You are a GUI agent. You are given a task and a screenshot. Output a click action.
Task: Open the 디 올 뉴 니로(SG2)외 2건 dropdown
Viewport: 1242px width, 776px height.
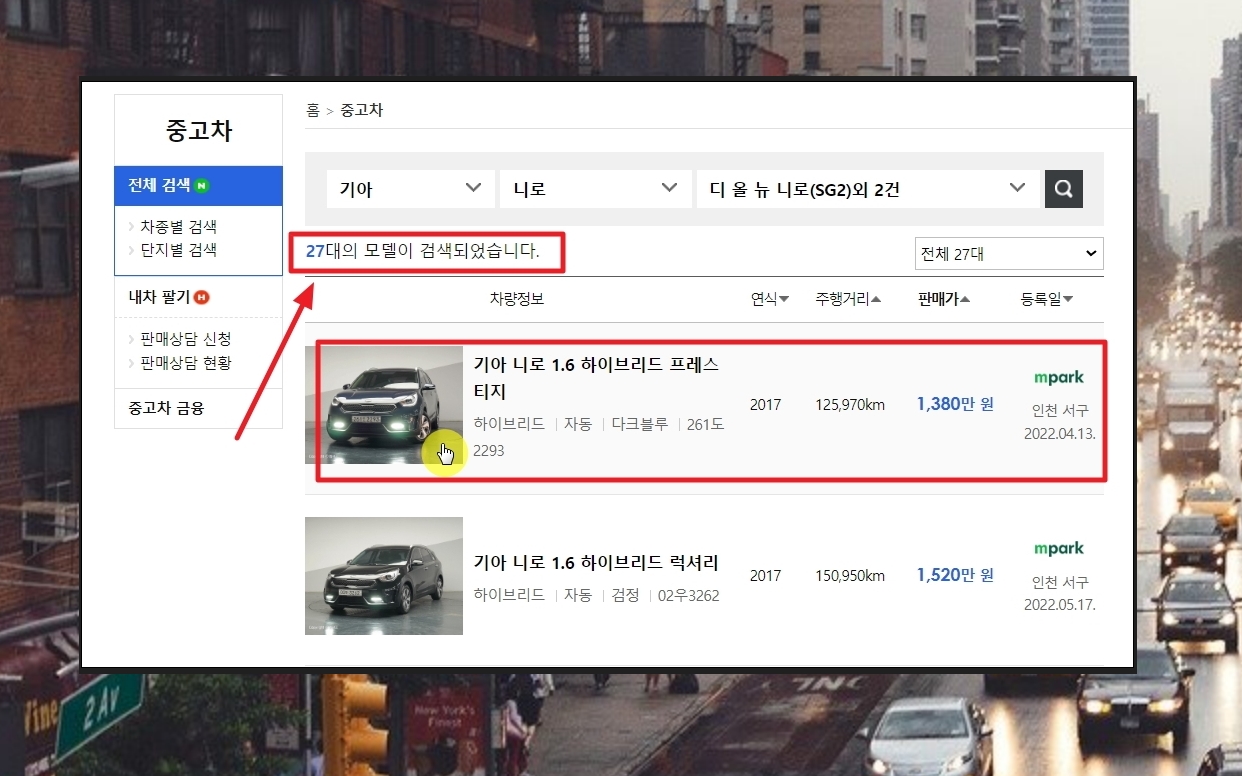coord(867,189)
